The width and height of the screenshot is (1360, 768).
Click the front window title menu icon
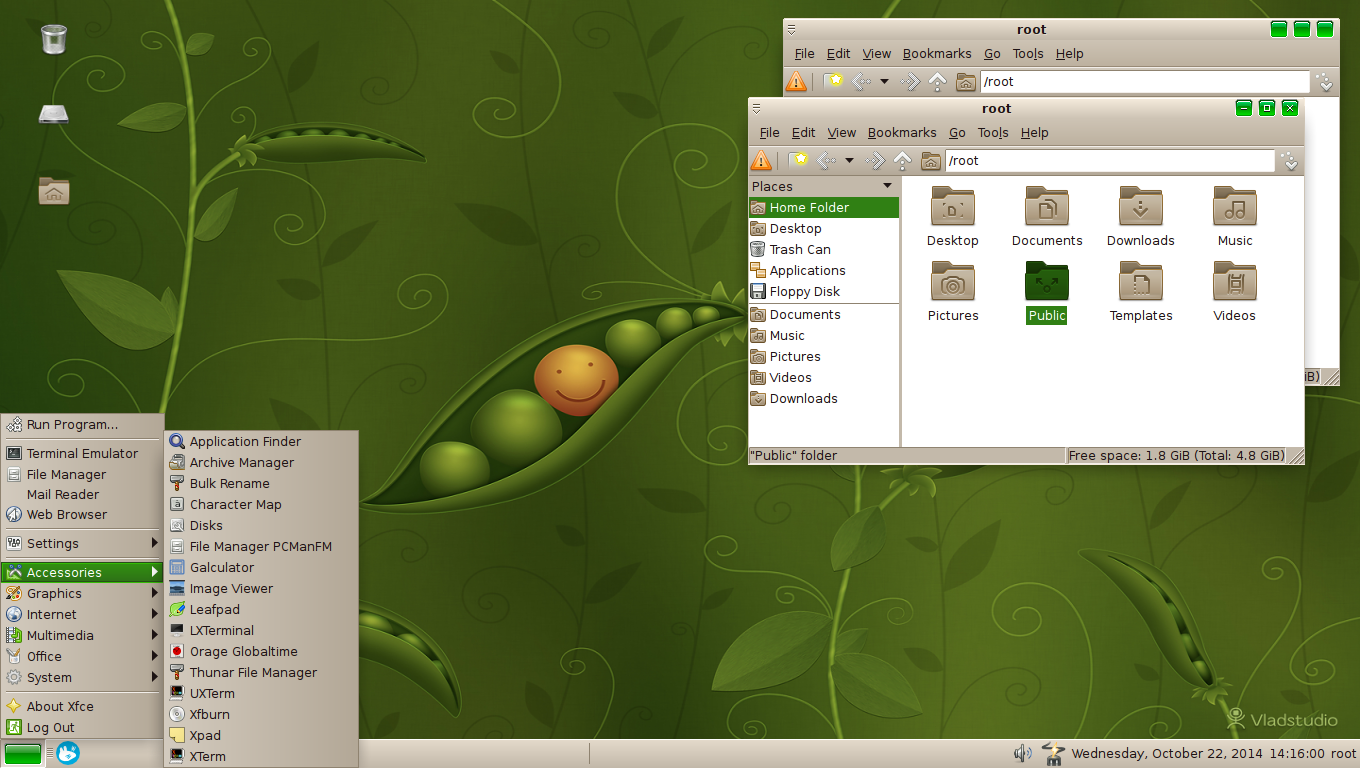pos(757,108)
